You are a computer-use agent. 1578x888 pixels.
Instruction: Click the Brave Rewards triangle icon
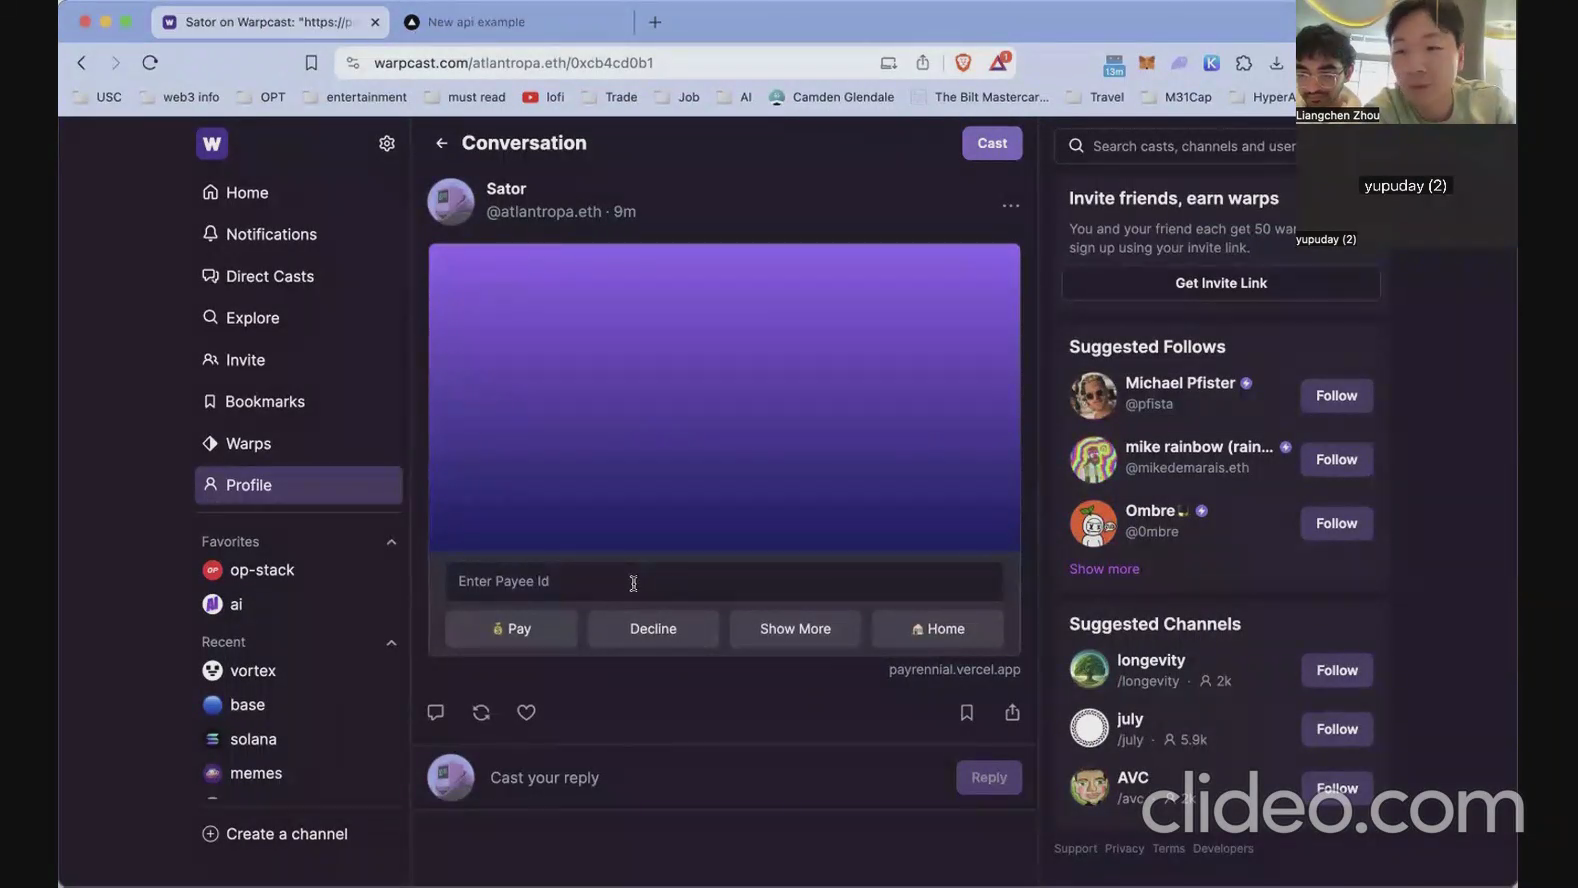pos(999,62)
